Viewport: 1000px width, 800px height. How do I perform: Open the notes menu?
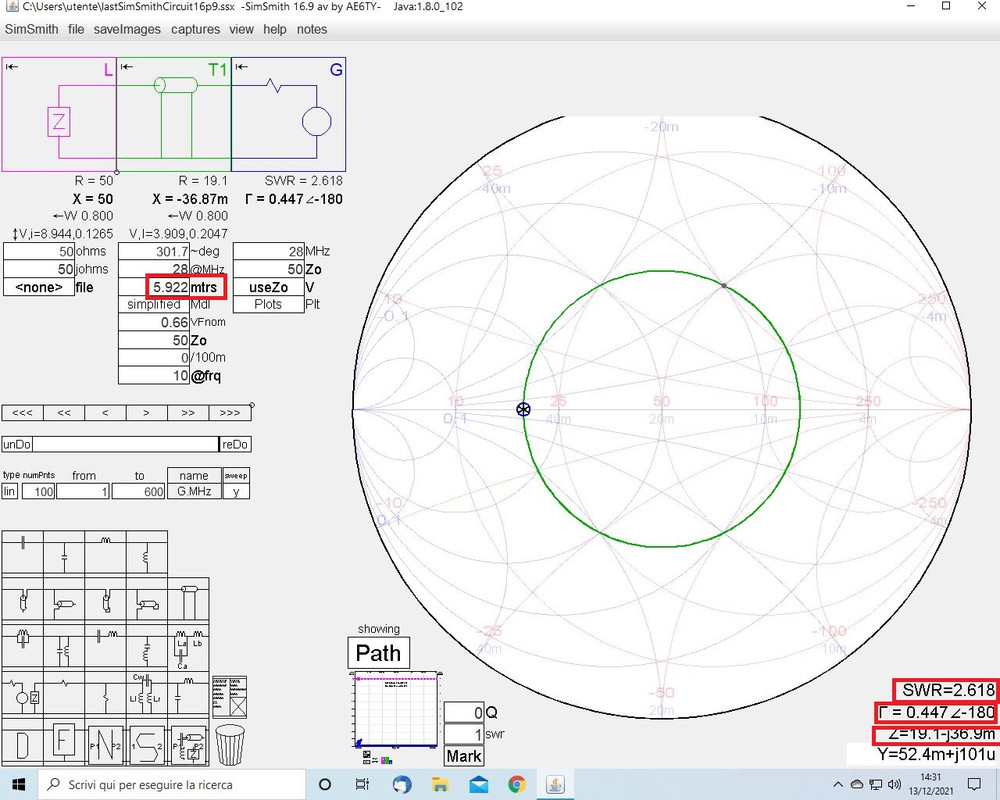click(x=312, y=29)
